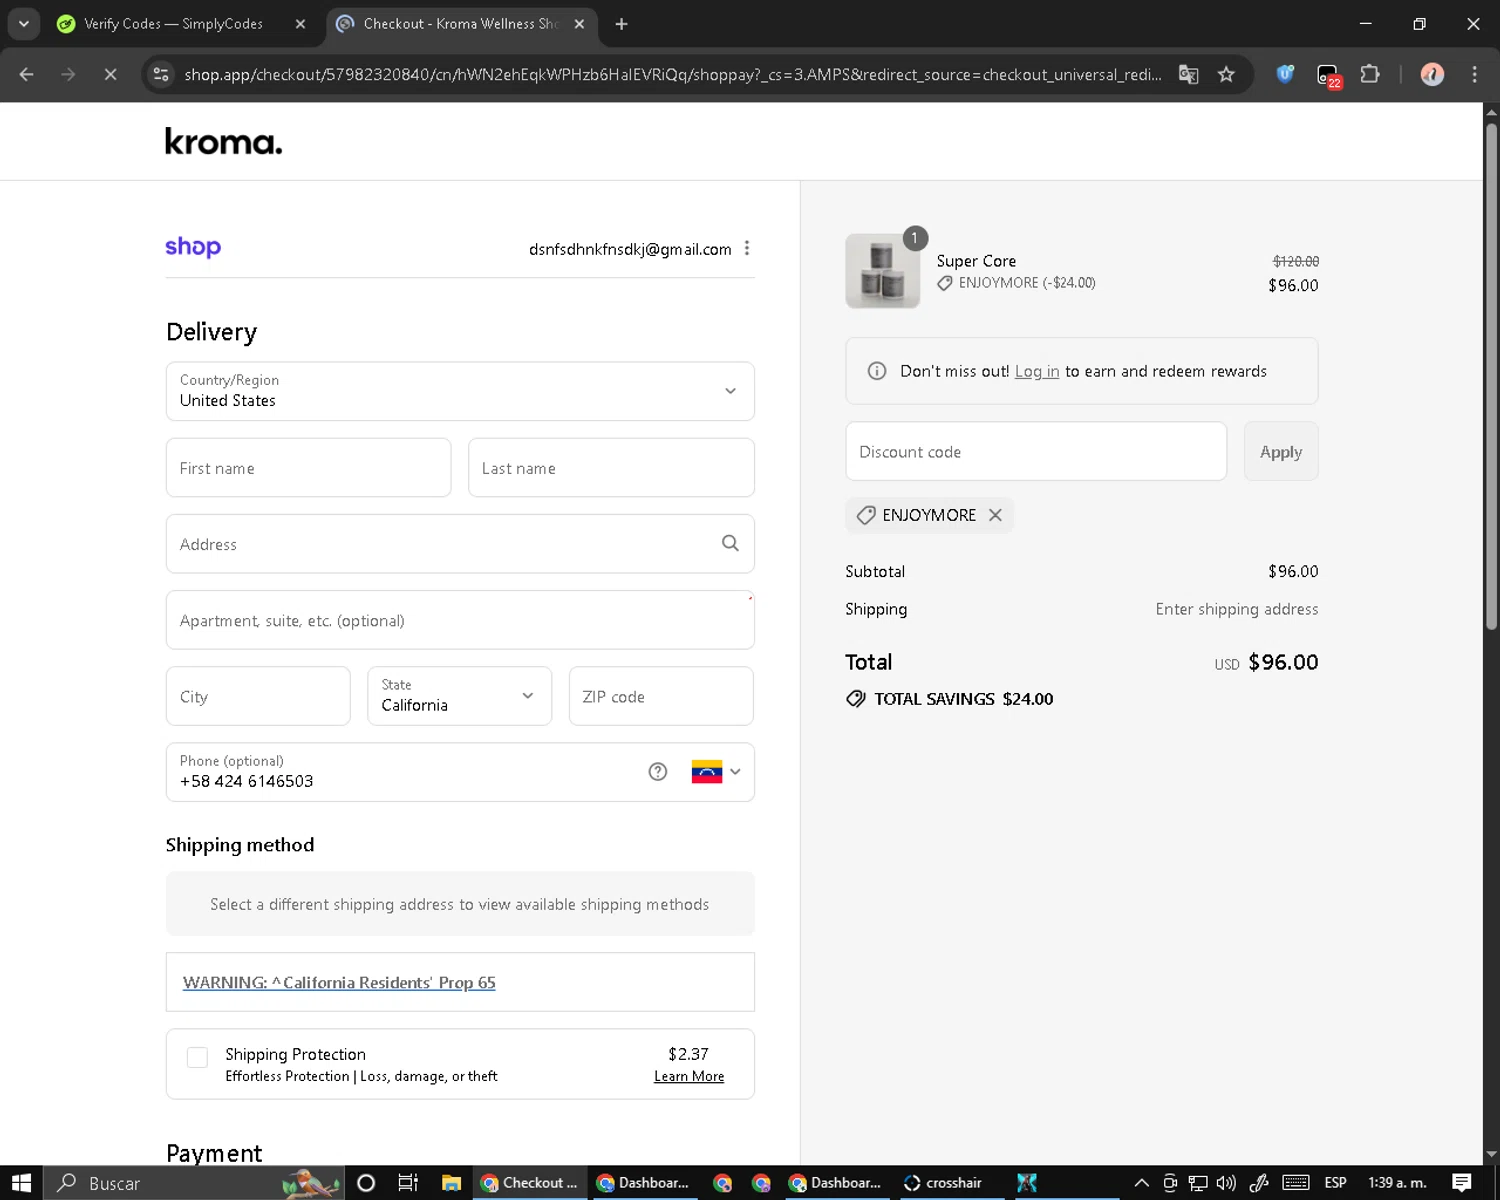Viewport: 1500px width, 1200px height.
Task: Close the Checkout Kroma Wellness tab
Action: coord(579,24)
